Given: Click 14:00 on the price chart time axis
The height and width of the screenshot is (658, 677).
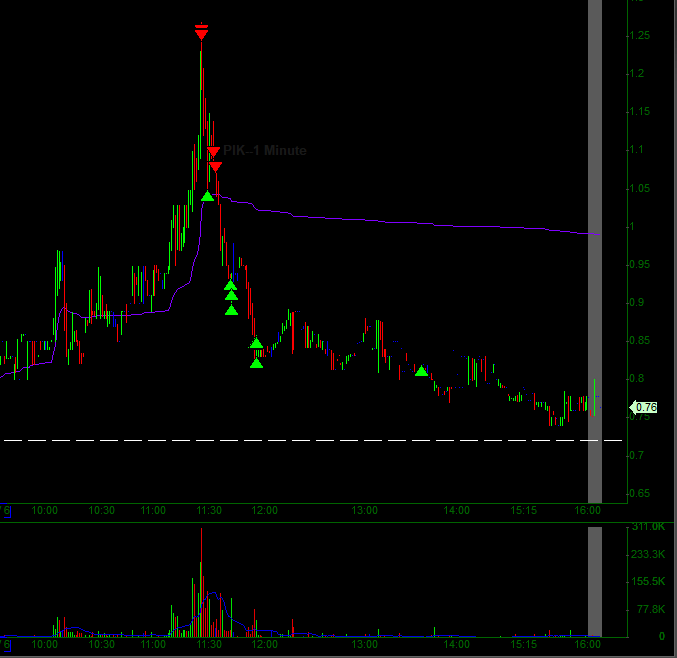Looking at the screenshot, I should tap(456, 510).
